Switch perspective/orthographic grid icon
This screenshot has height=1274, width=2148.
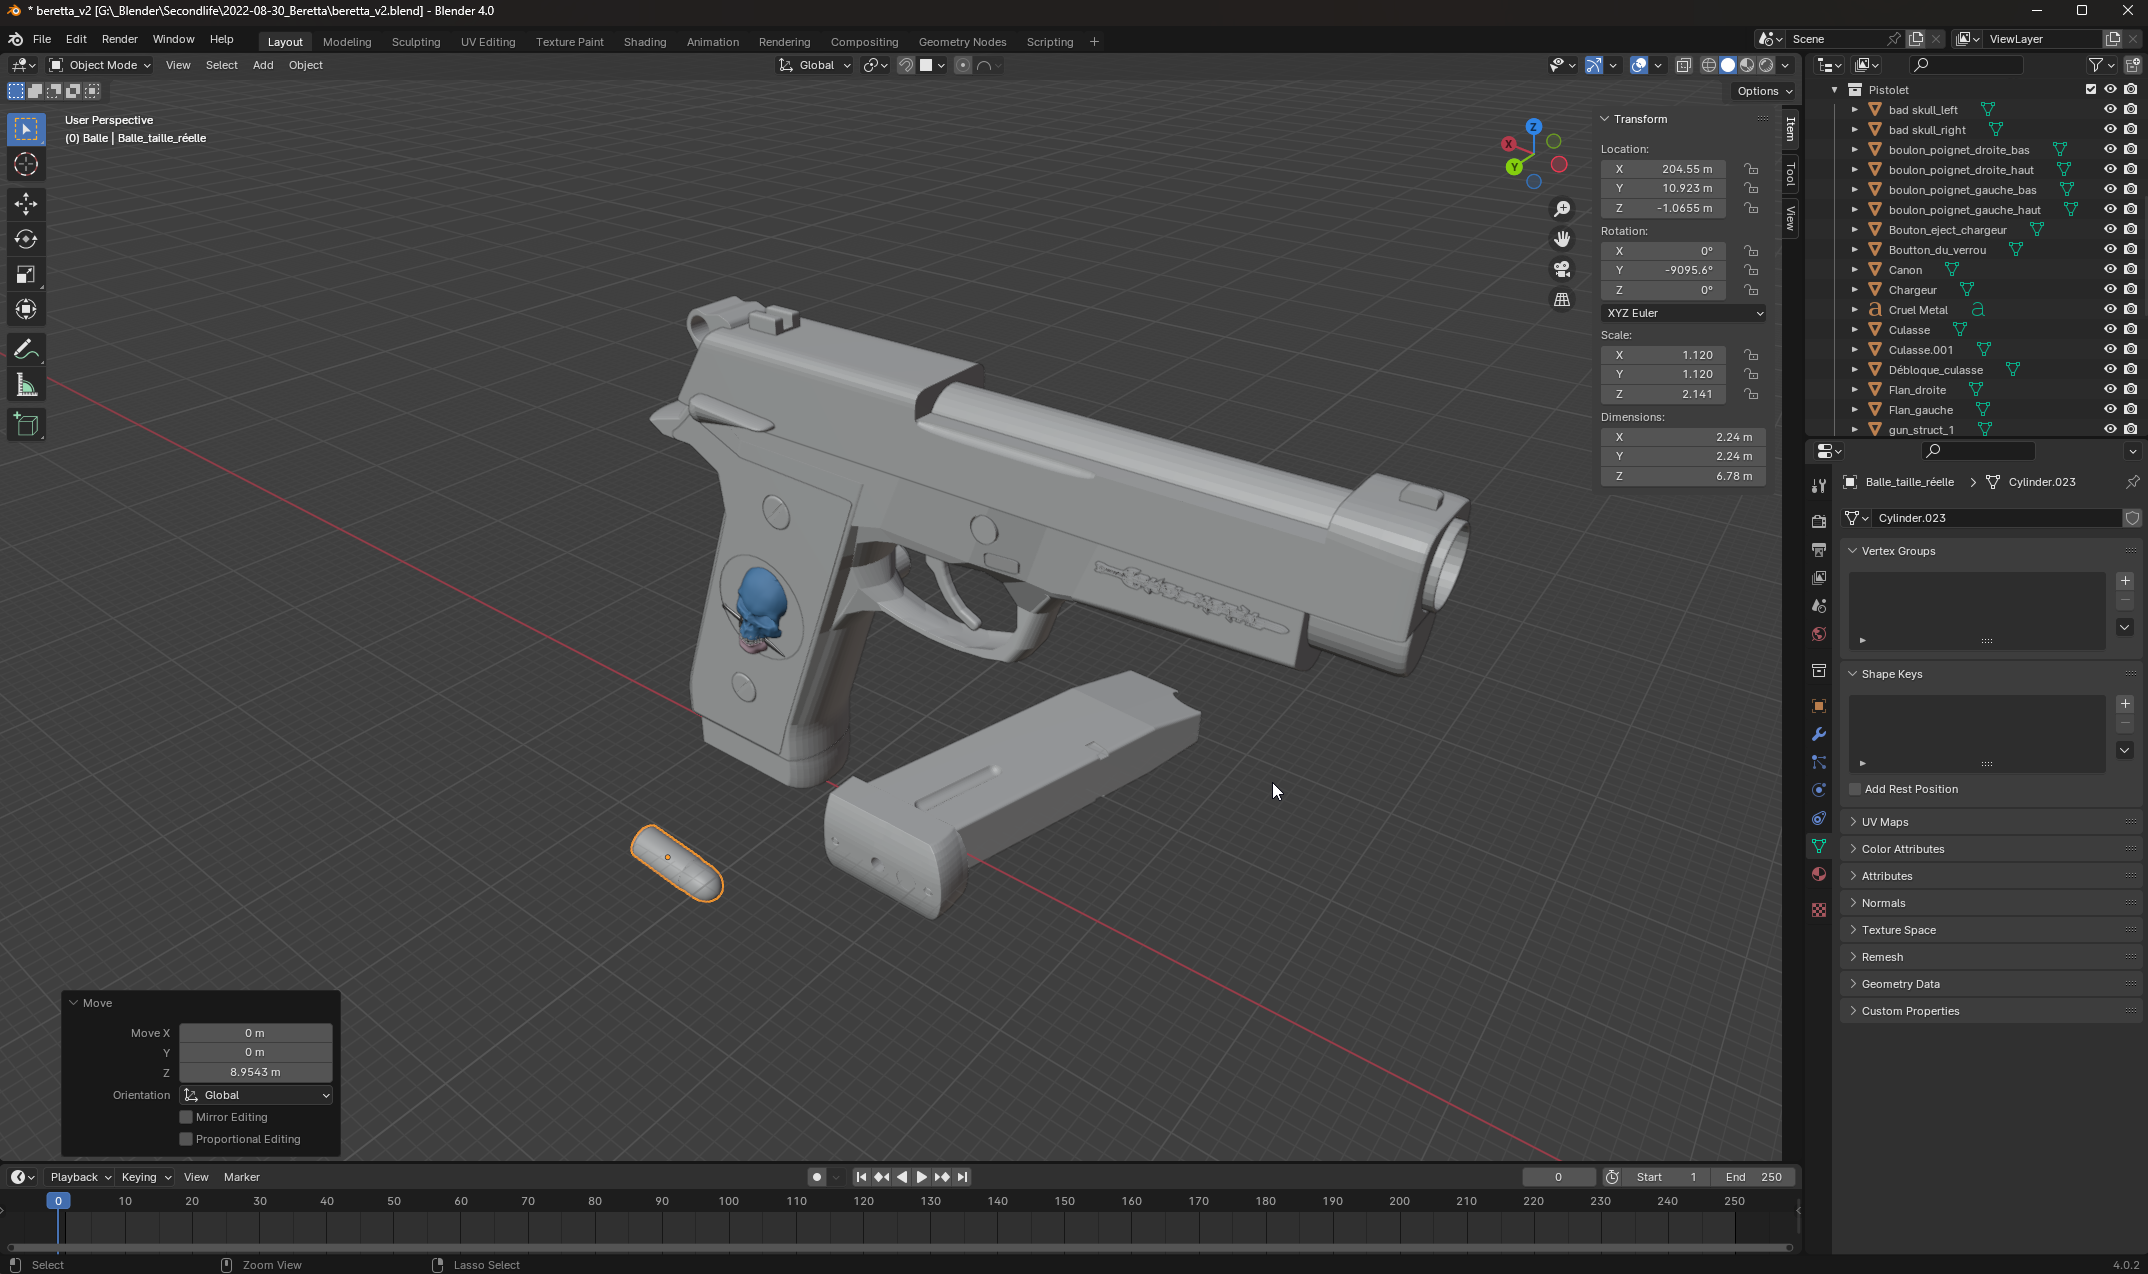1562,299
